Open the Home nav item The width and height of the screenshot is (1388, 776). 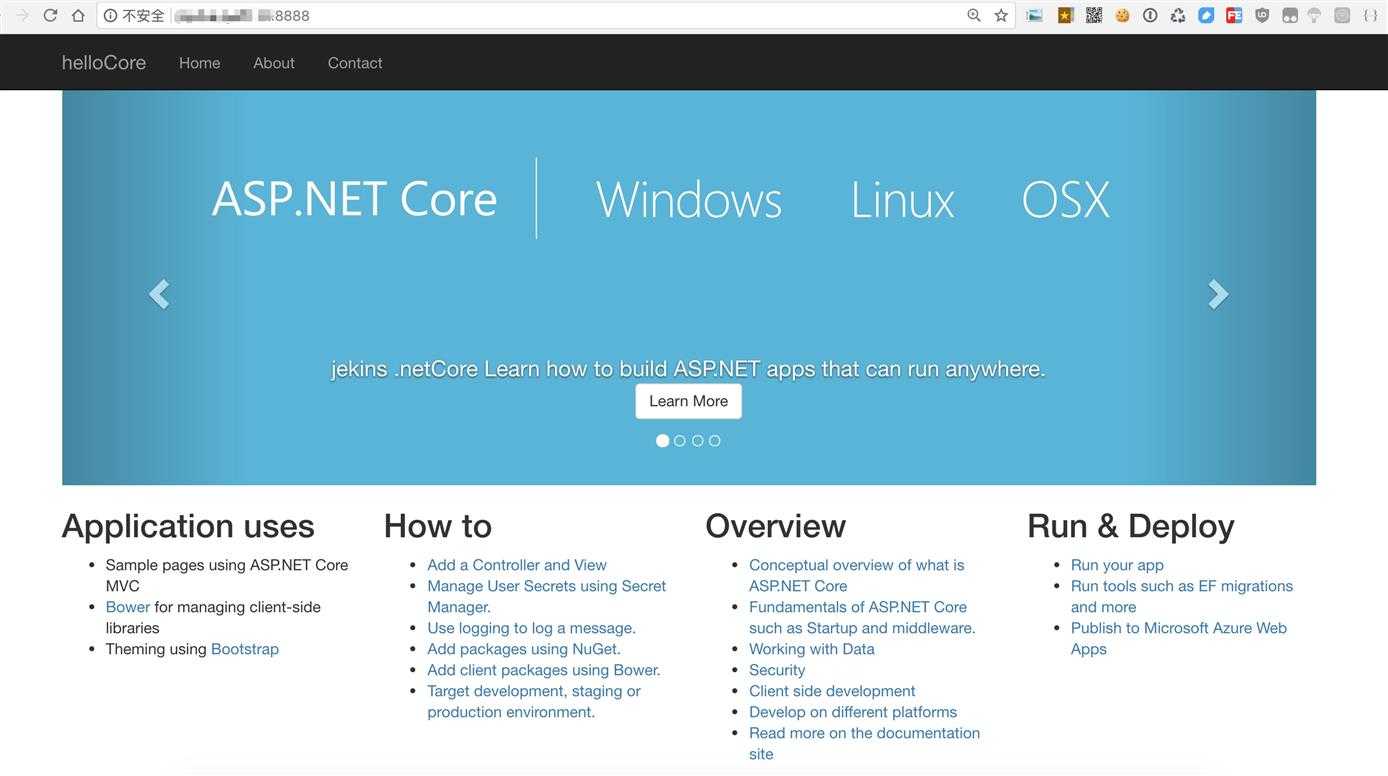tap(200, 63)
